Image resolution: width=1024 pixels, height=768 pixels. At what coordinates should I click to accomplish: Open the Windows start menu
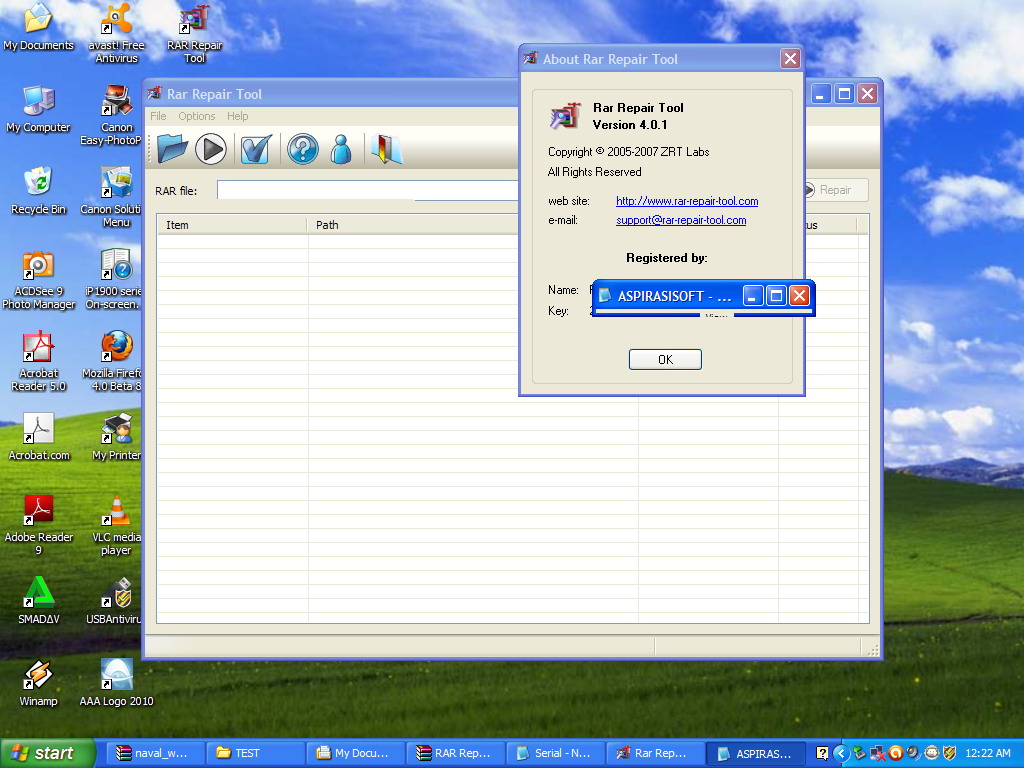click(46, 753)
